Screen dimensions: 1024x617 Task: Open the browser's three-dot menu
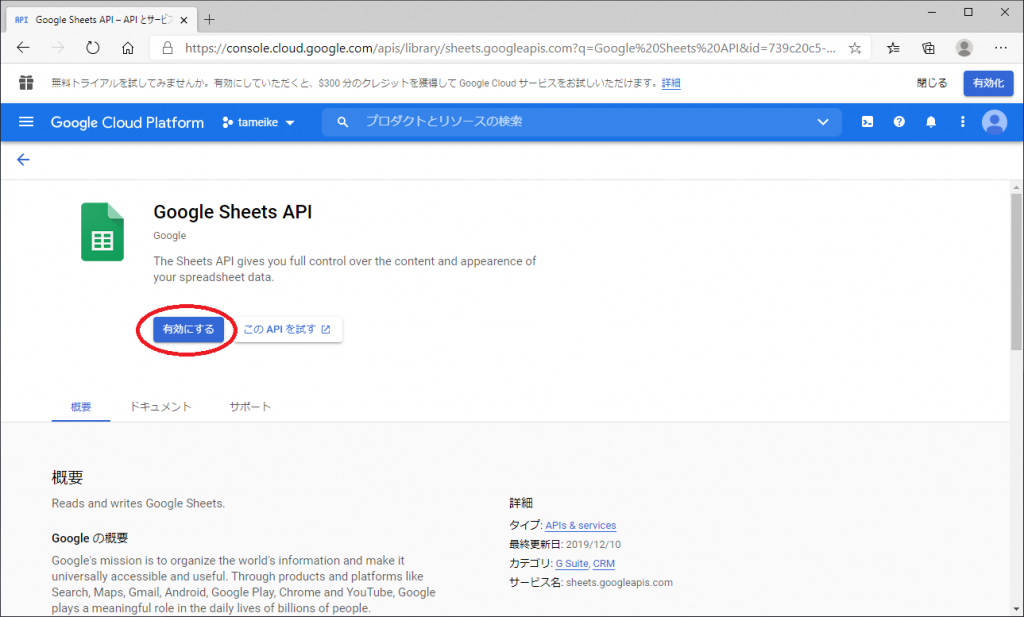(x=1000, y=47)
